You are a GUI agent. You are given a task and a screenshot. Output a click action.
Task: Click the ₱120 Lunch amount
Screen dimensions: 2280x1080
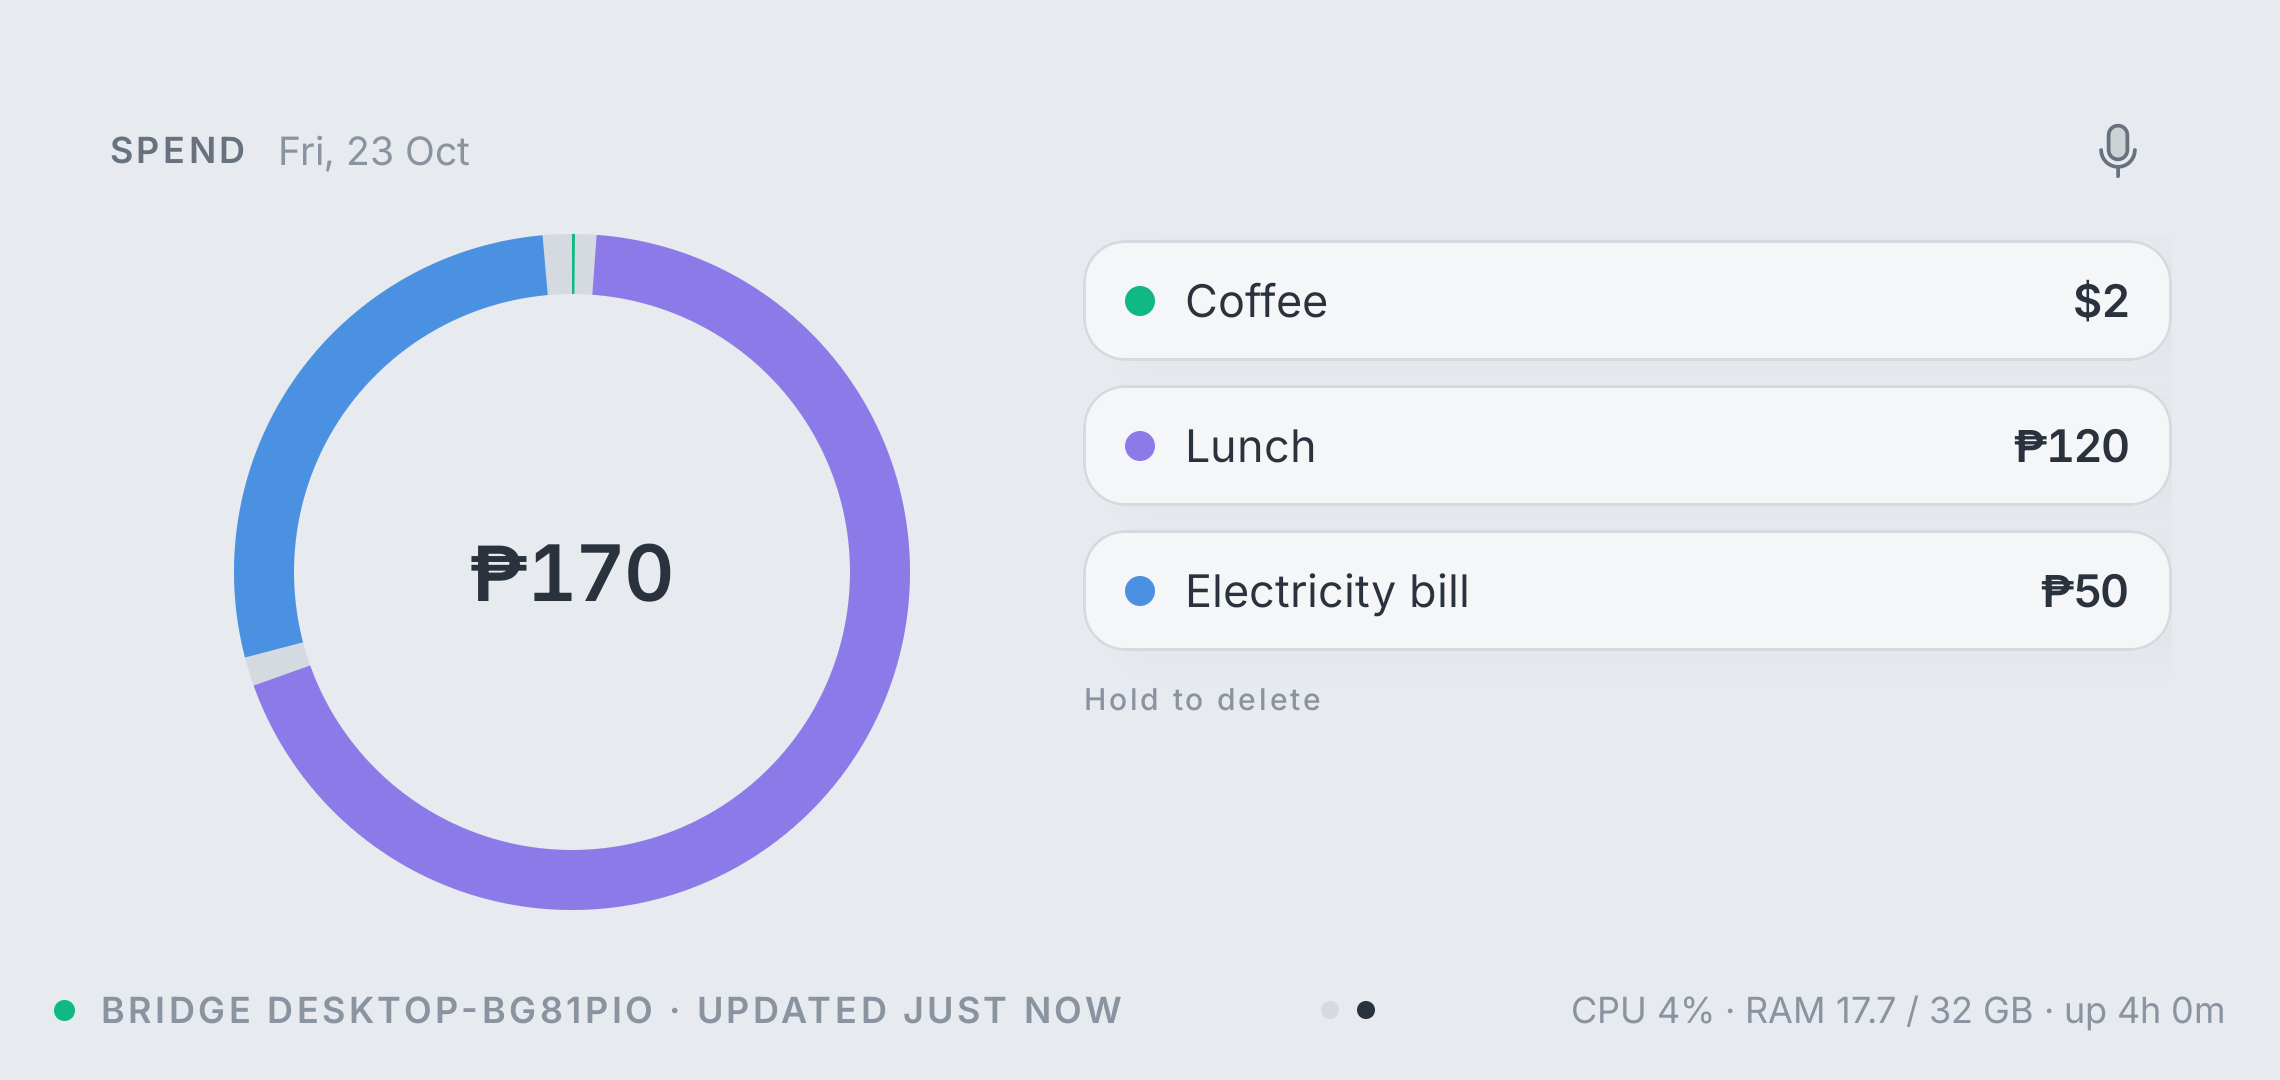pos(2071,446)
